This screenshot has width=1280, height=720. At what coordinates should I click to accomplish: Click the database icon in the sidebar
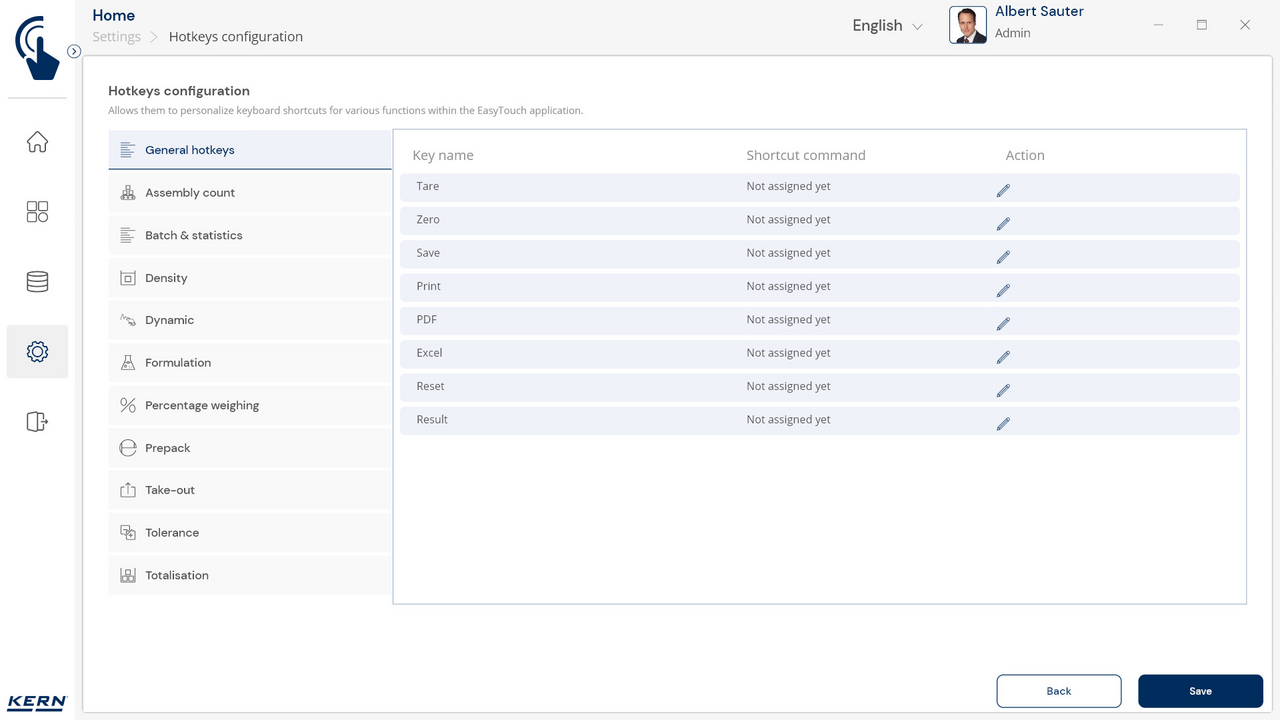(37, 282)
